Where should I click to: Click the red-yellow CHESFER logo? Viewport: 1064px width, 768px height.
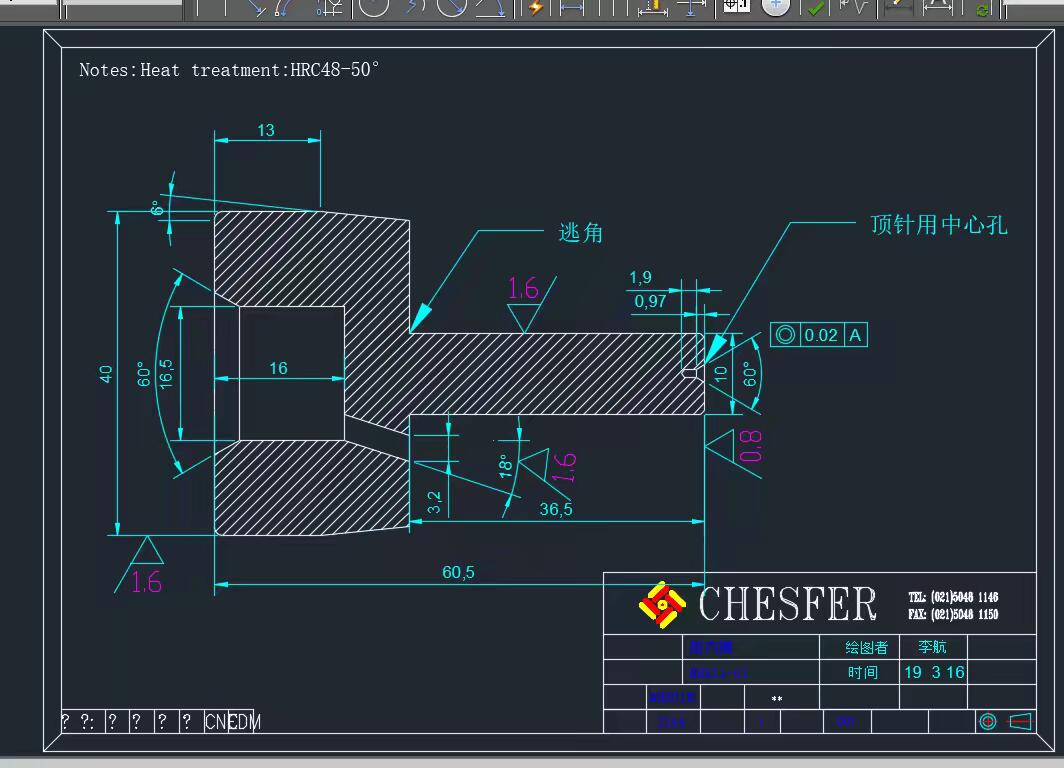coord(662,604)
